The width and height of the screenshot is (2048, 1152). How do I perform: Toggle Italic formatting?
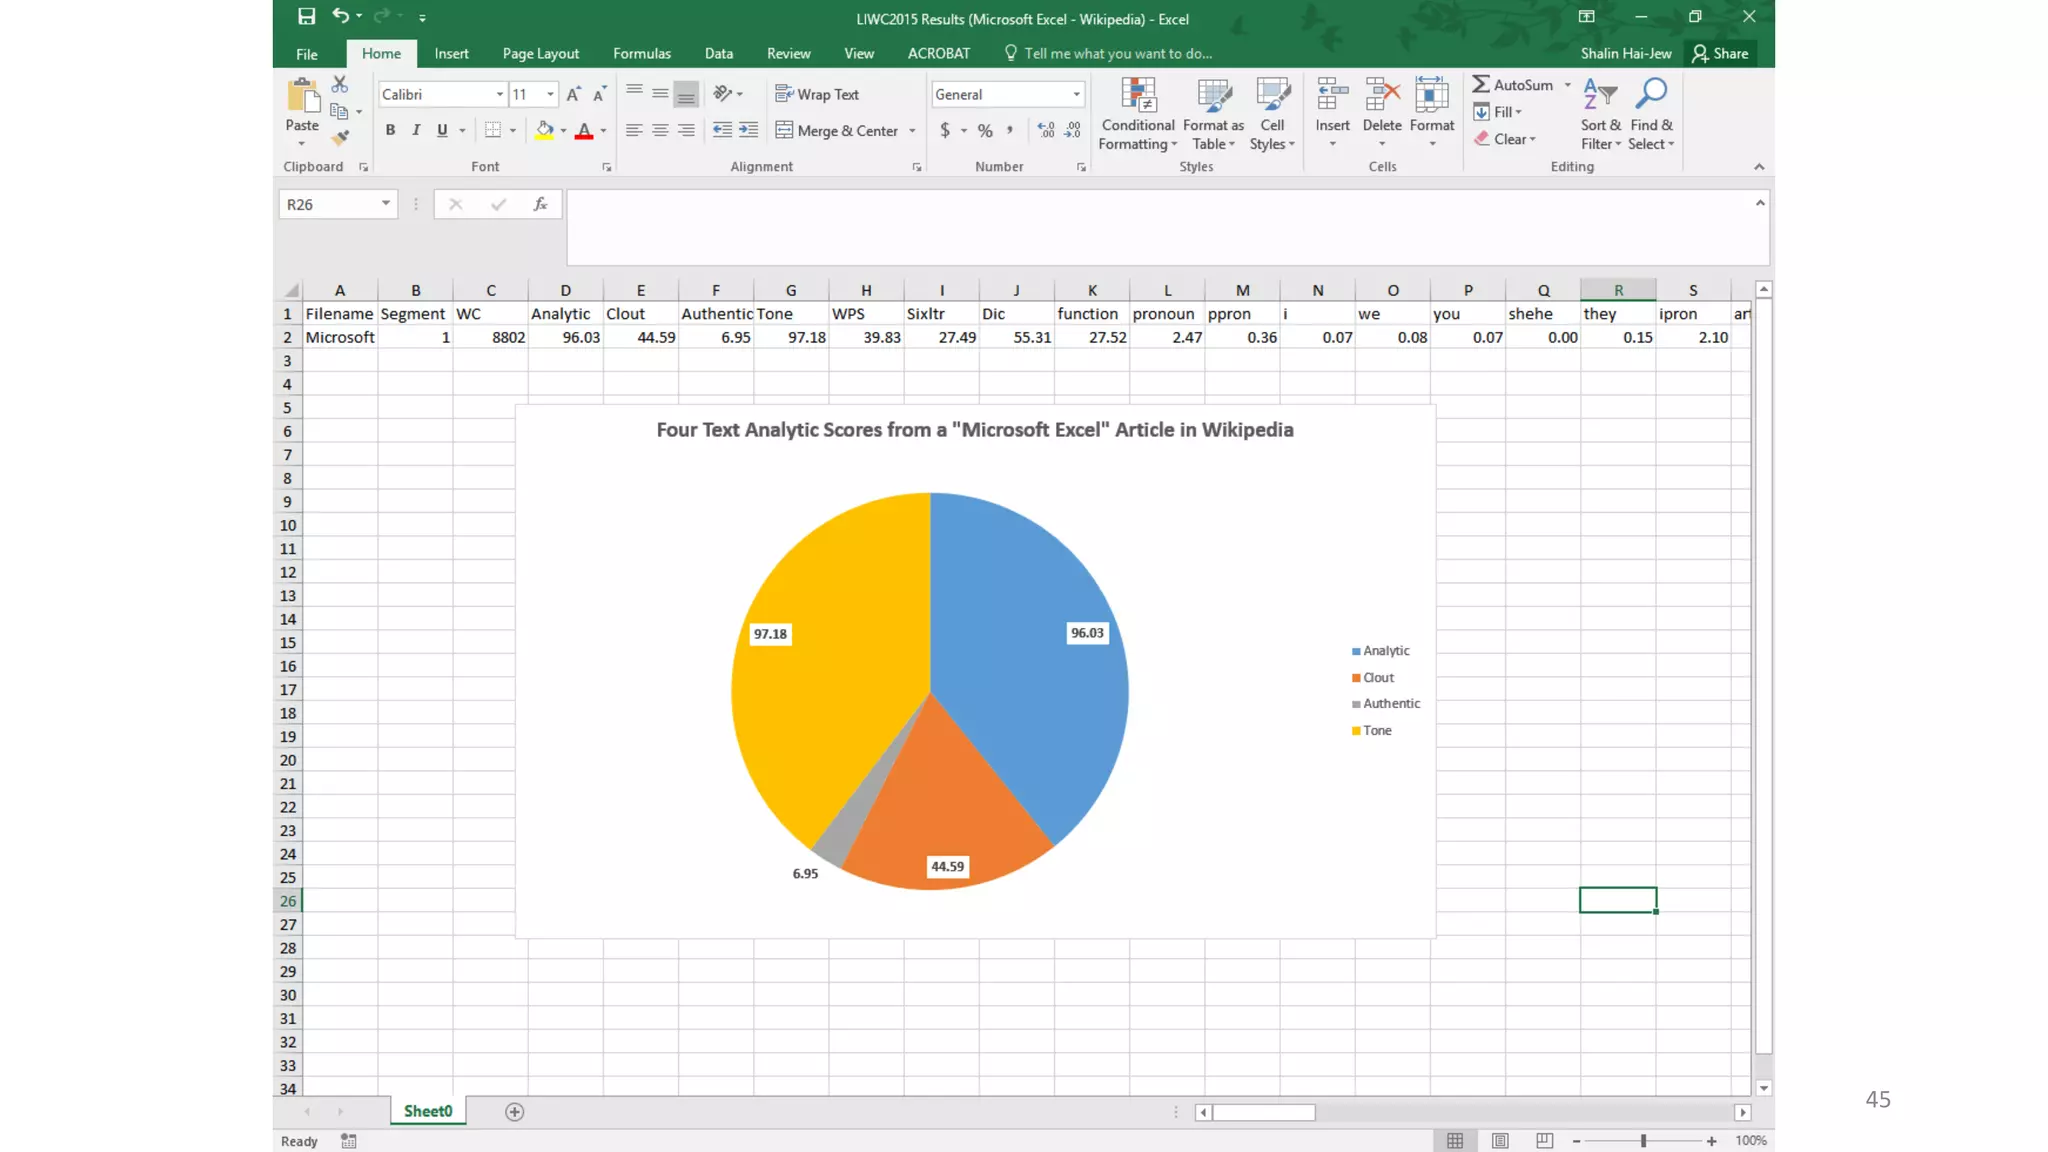[x=416, y=130]
